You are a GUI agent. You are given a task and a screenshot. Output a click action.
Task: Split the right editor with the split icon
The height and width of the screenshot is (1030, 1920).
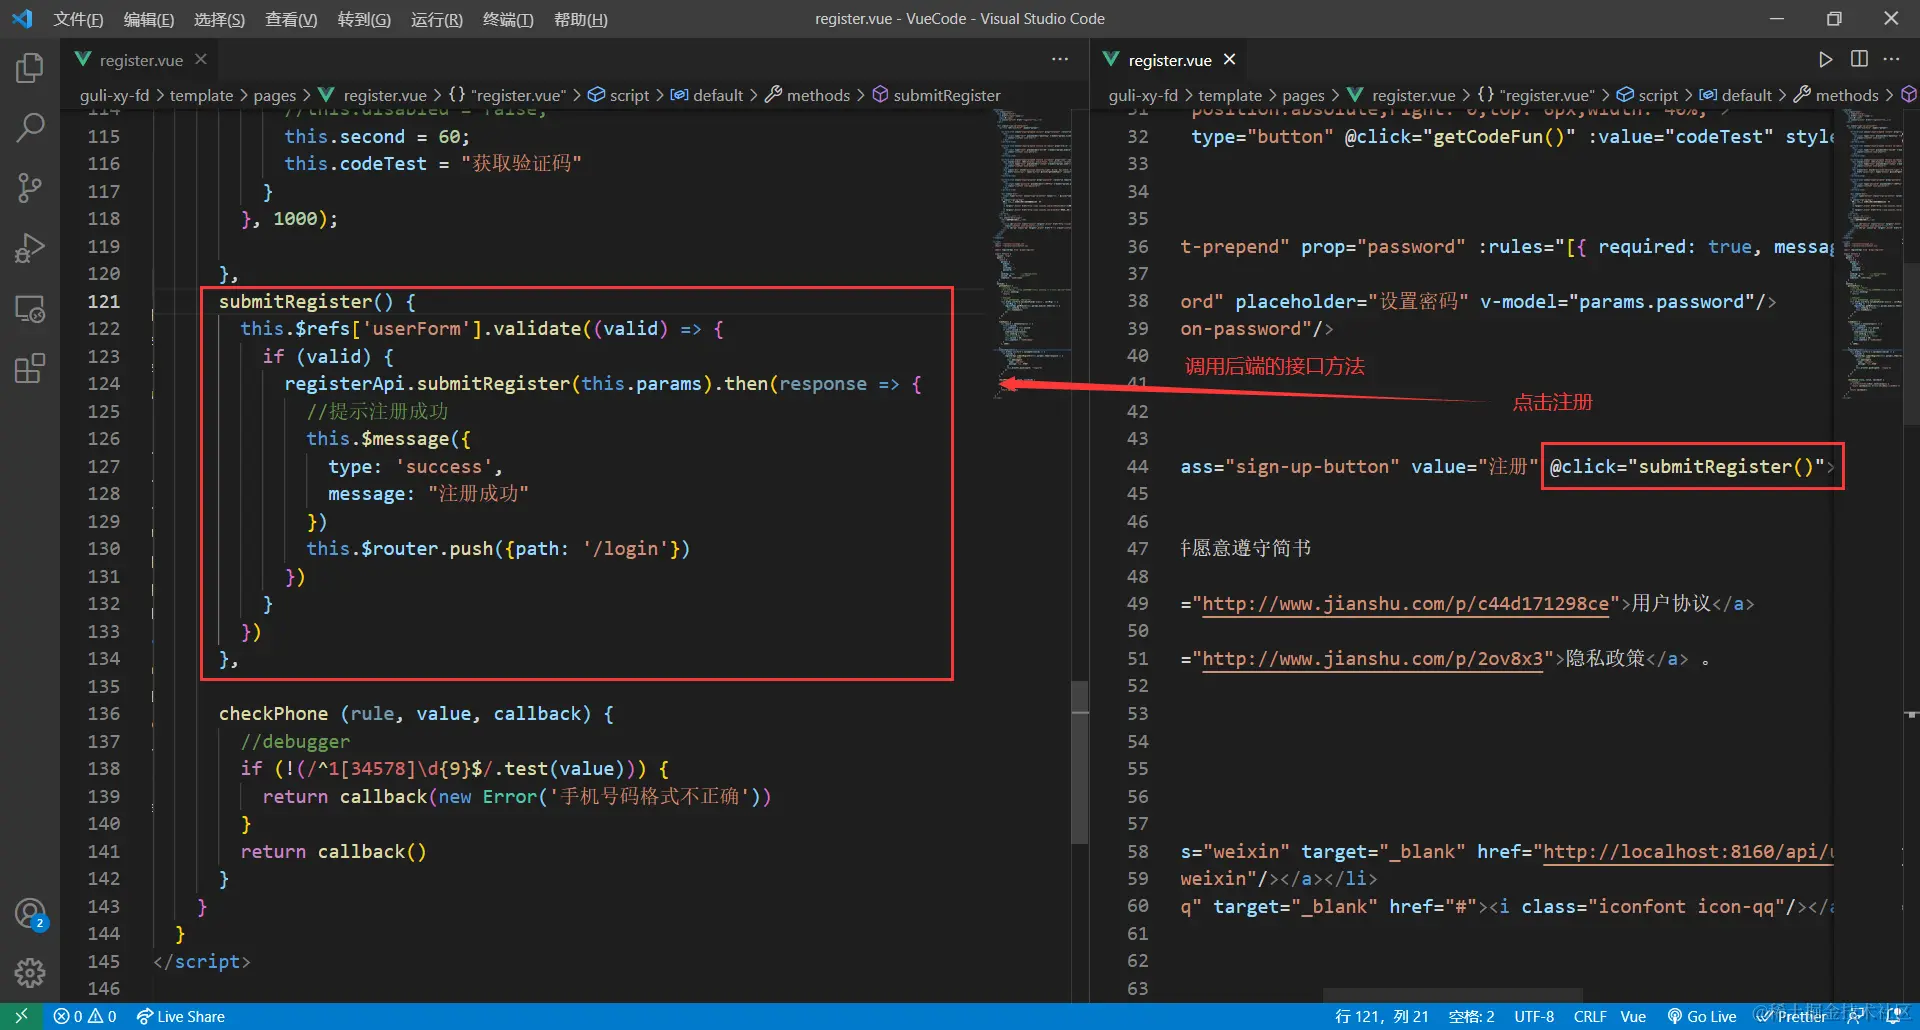(x=1859, y=59)
